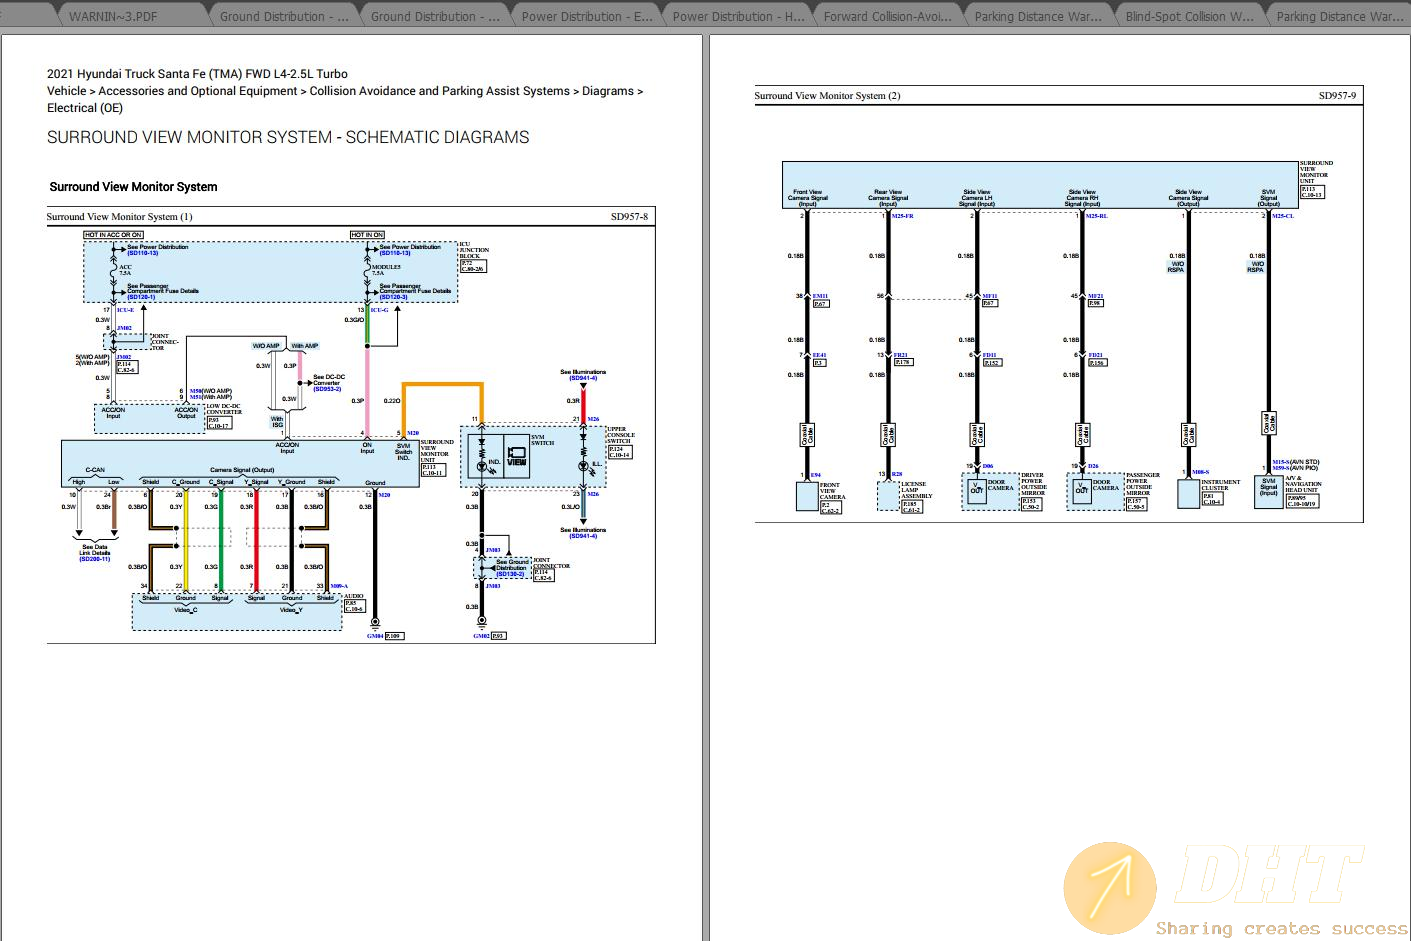Click the VIEW icon in SVM switch
The image size is (1411, 941).
(516, 456)
